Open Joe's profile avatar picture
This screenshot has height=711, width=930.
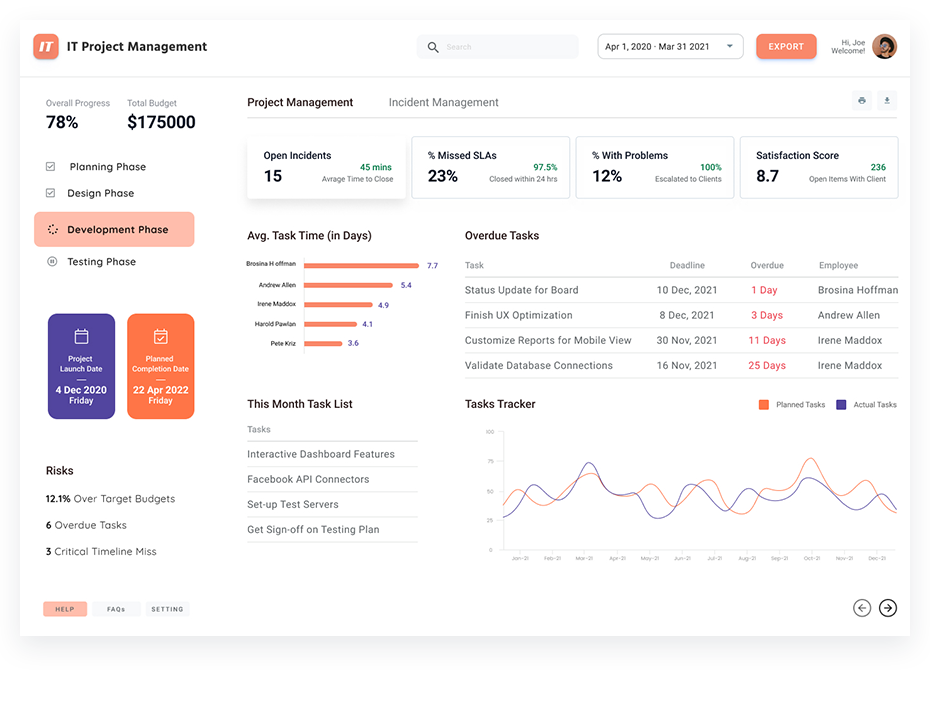(885, 46)
